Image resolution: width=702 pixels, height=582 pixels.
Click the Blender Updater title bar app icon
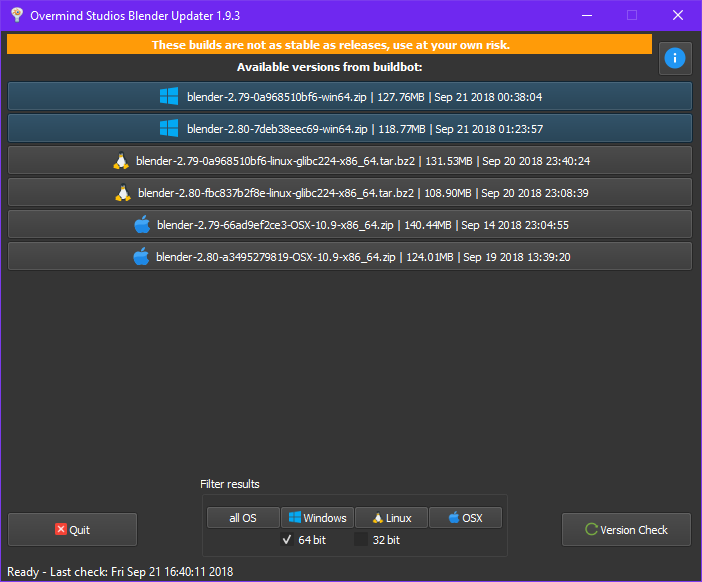pos(17,15)
